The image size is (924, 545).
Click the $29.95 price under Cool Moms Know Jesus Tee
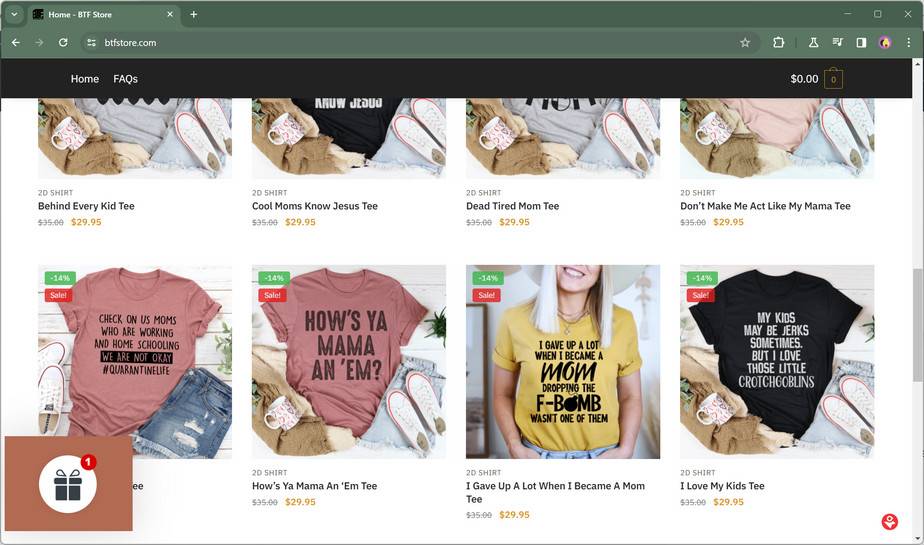pyautogui.click(x=301, y=222)
